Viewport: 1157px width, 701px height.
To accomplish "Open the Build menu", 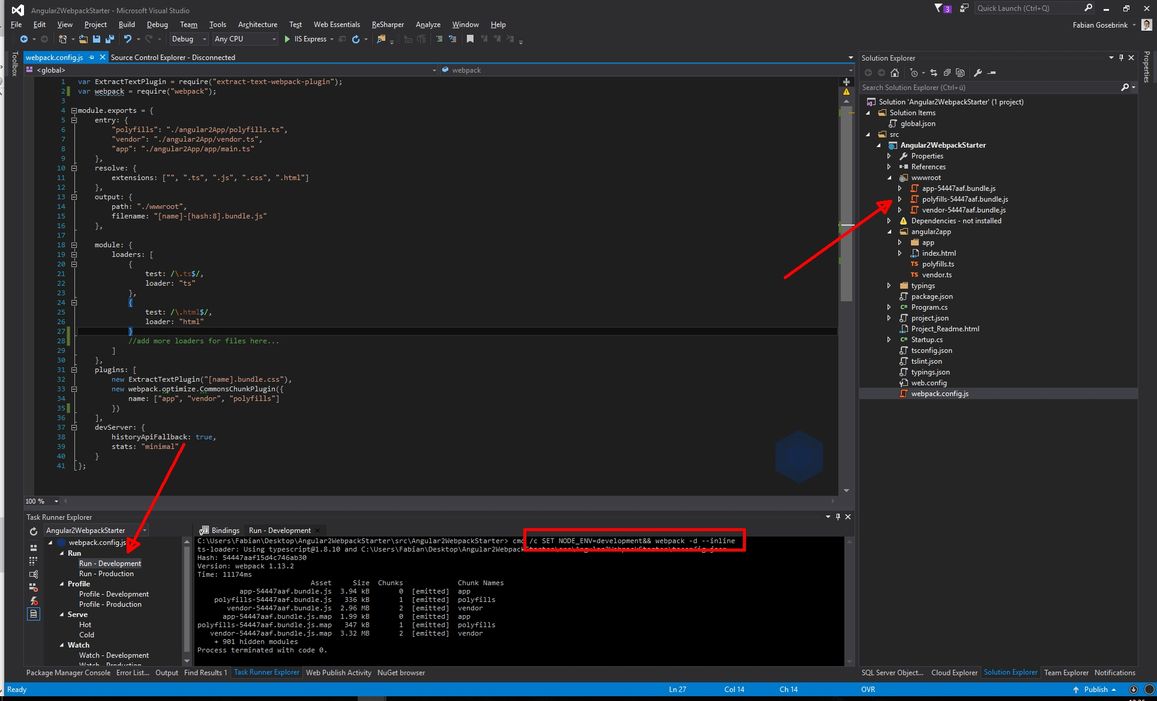I will coord(127,24).
